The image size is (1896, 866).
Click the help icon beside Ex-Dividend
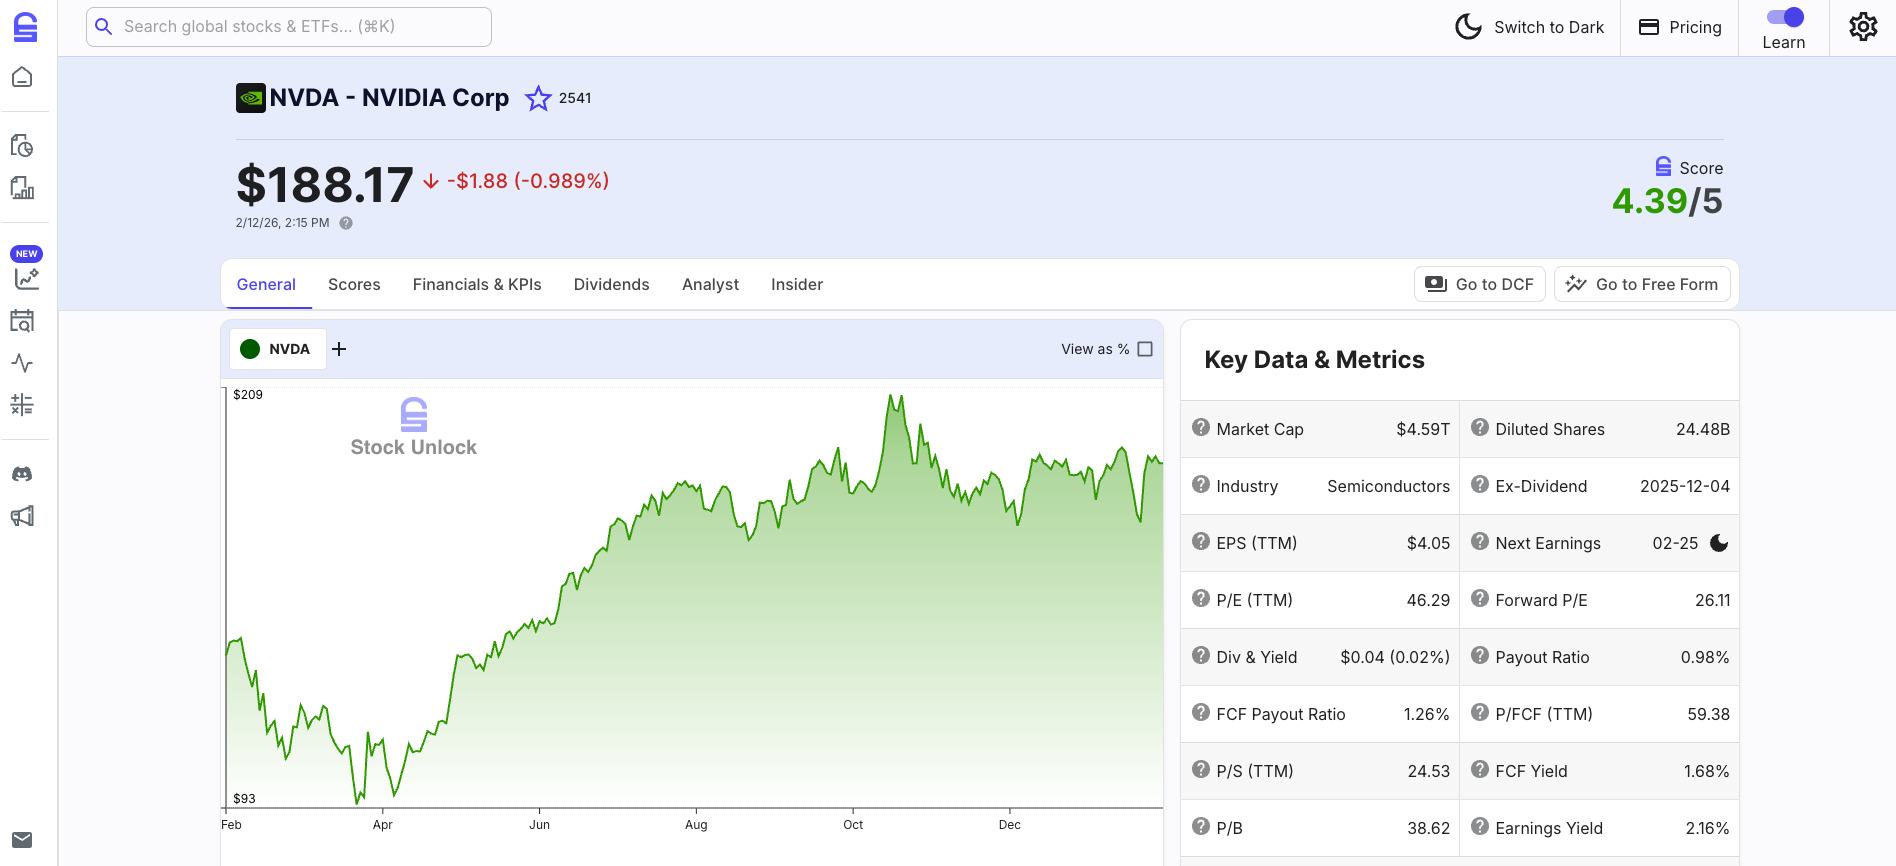1480,485
